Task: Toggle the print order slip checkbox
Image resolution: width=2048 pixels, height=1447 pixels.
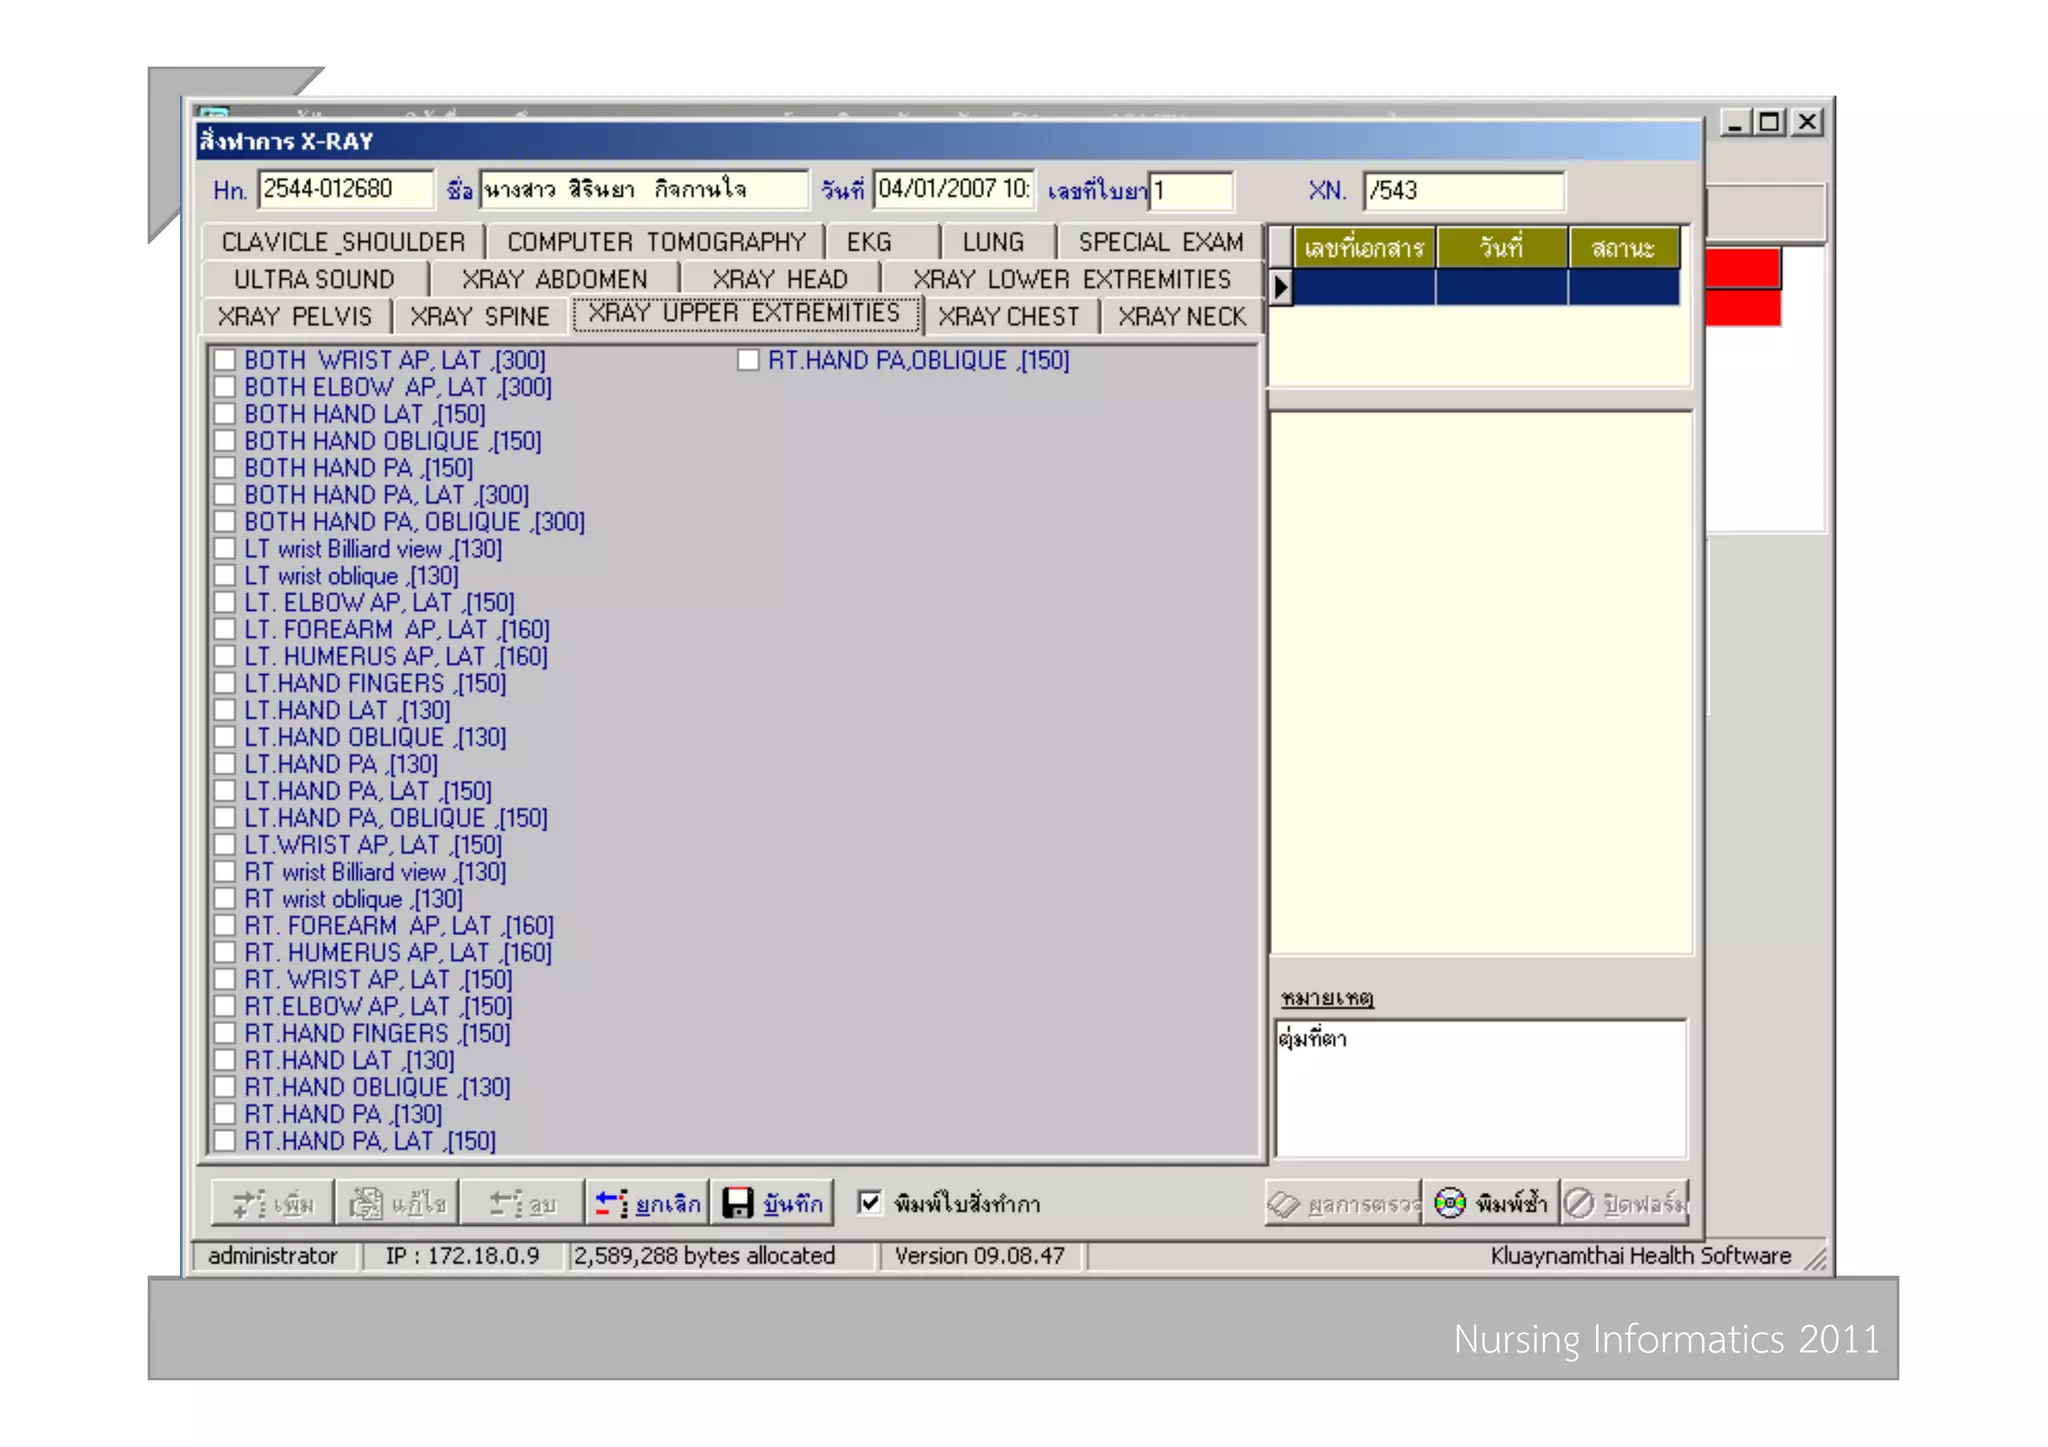Action: (x=870, y=1202)
